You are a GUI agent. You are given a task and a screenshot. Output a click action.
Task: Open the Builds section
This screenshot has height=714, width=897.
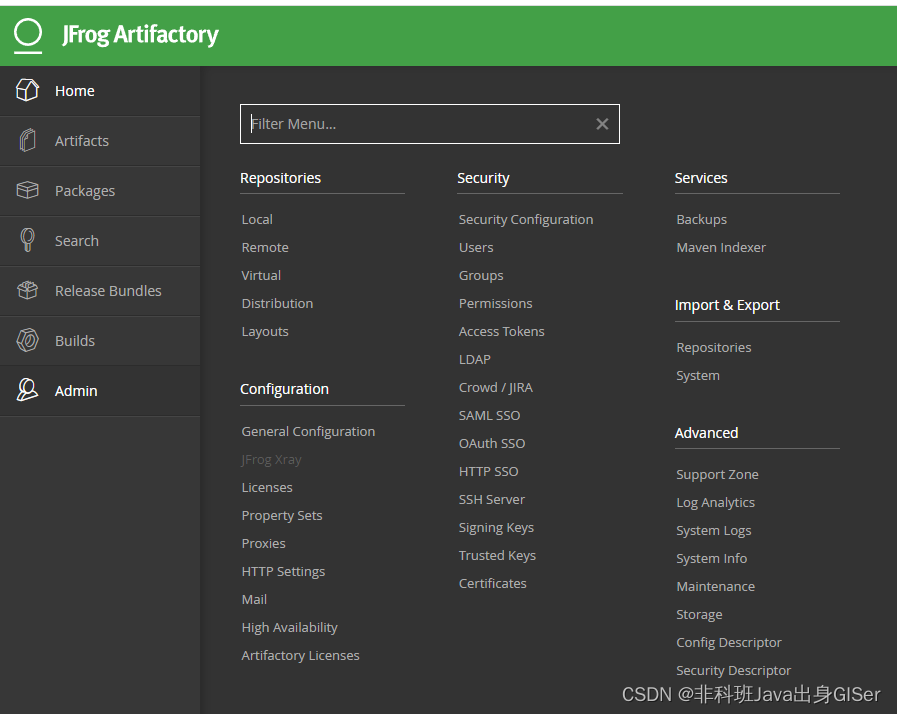pyautogui.click(x=75, y=341)
